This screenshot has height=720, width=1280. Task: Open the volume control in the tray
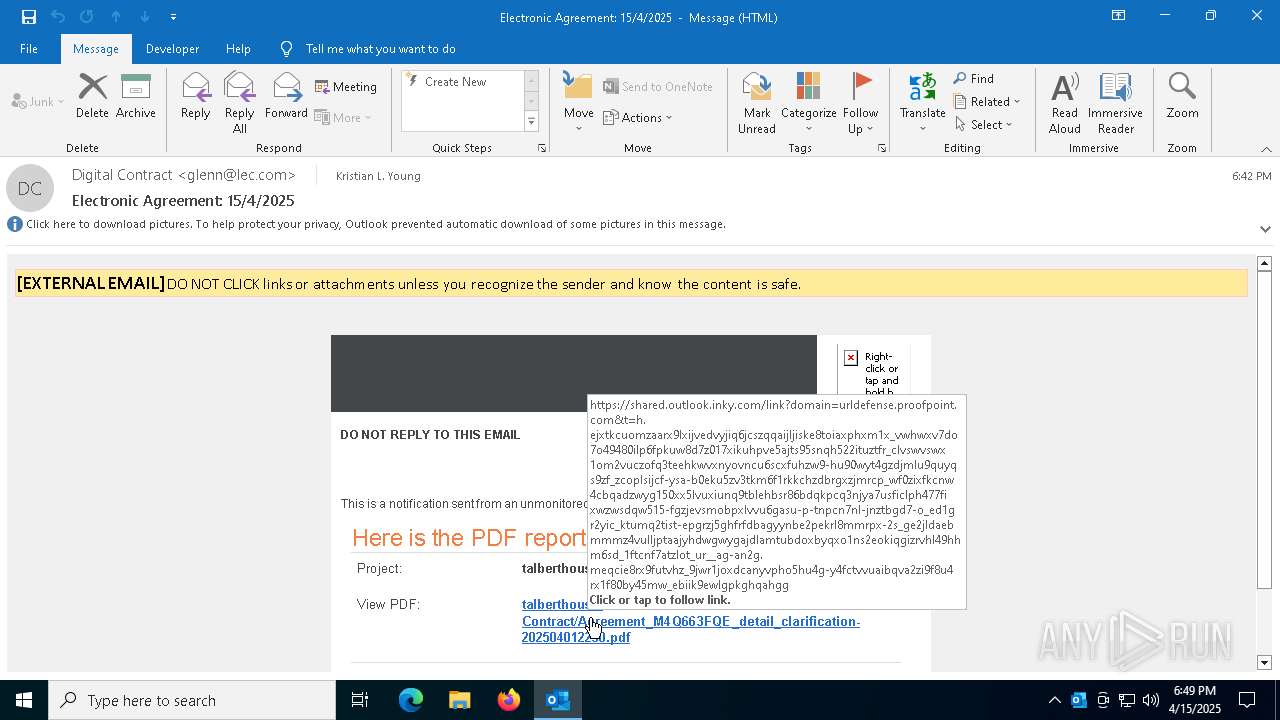(1151, 700)
